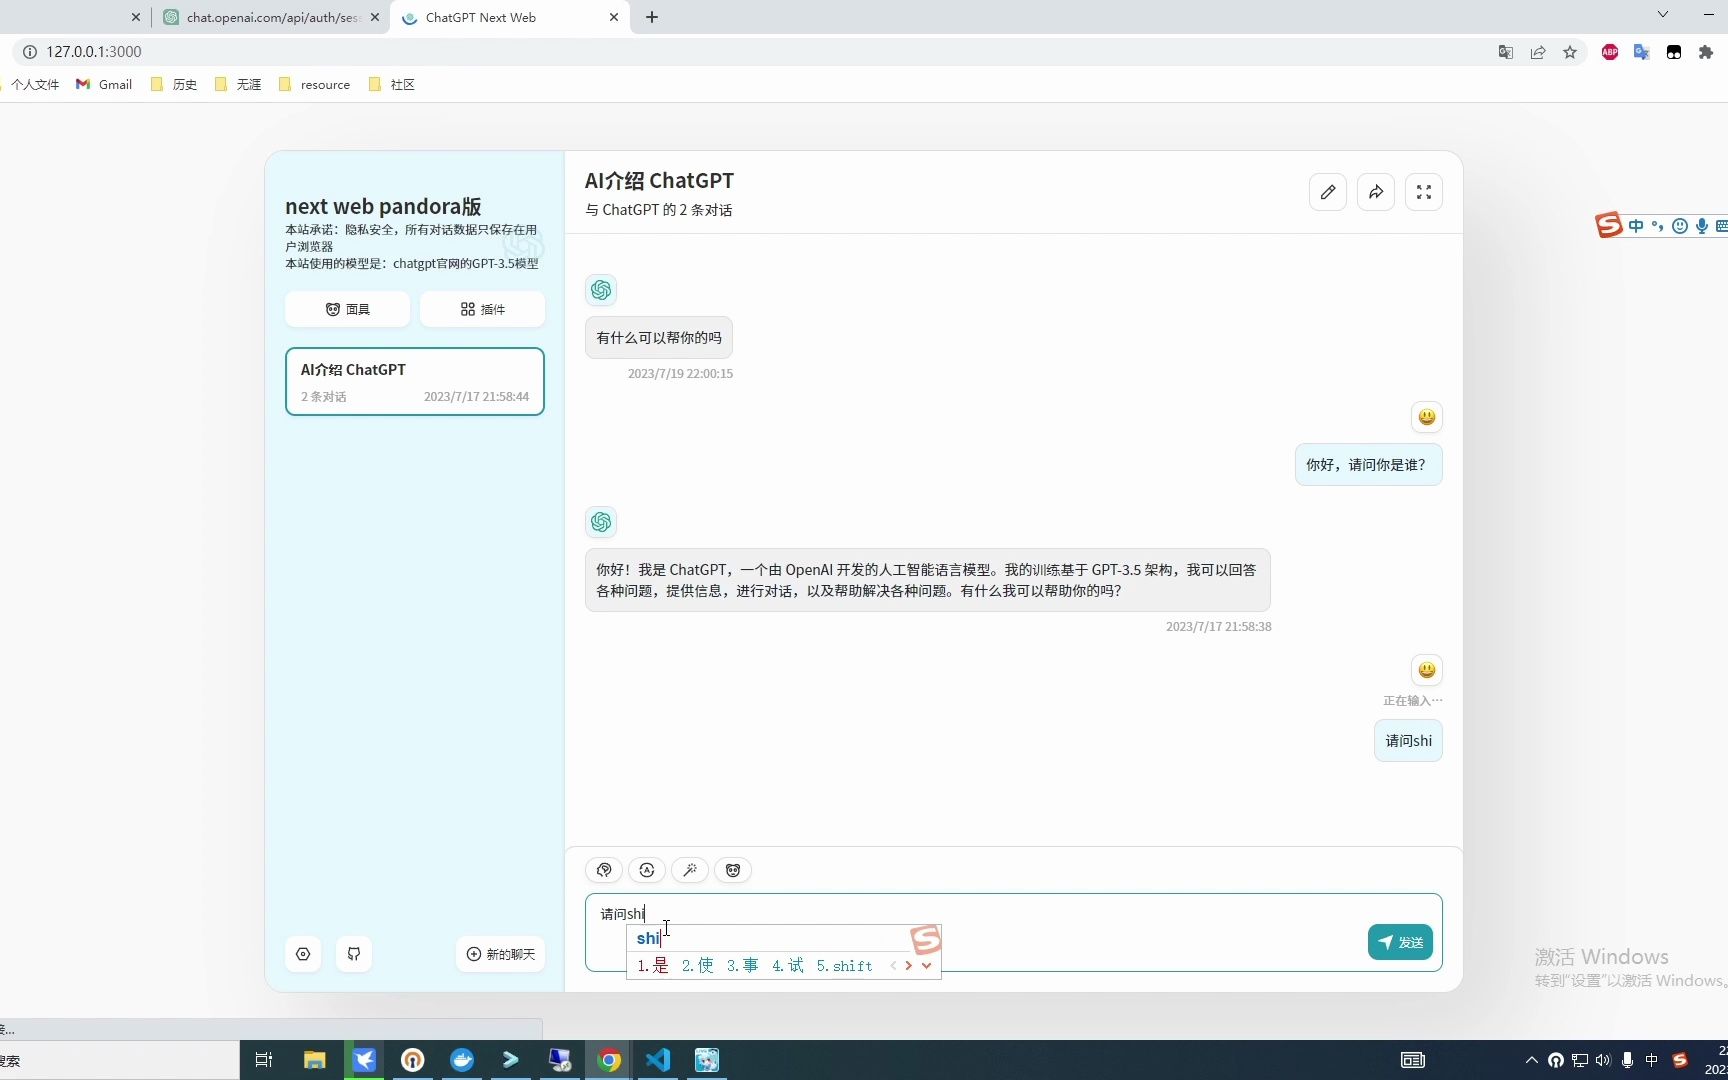Click the share page icon in address bar

pos(1538,52)
